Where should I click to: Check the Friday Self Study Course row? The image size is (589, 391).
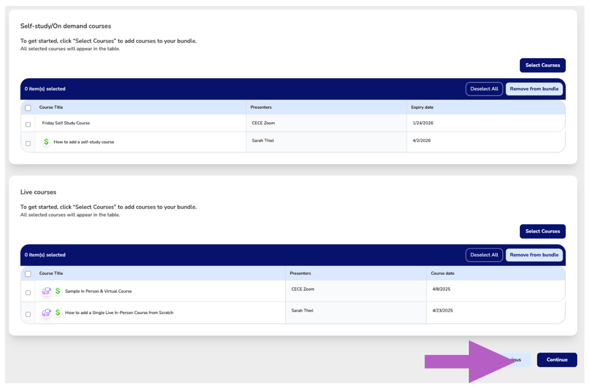(x=28, y=124)
